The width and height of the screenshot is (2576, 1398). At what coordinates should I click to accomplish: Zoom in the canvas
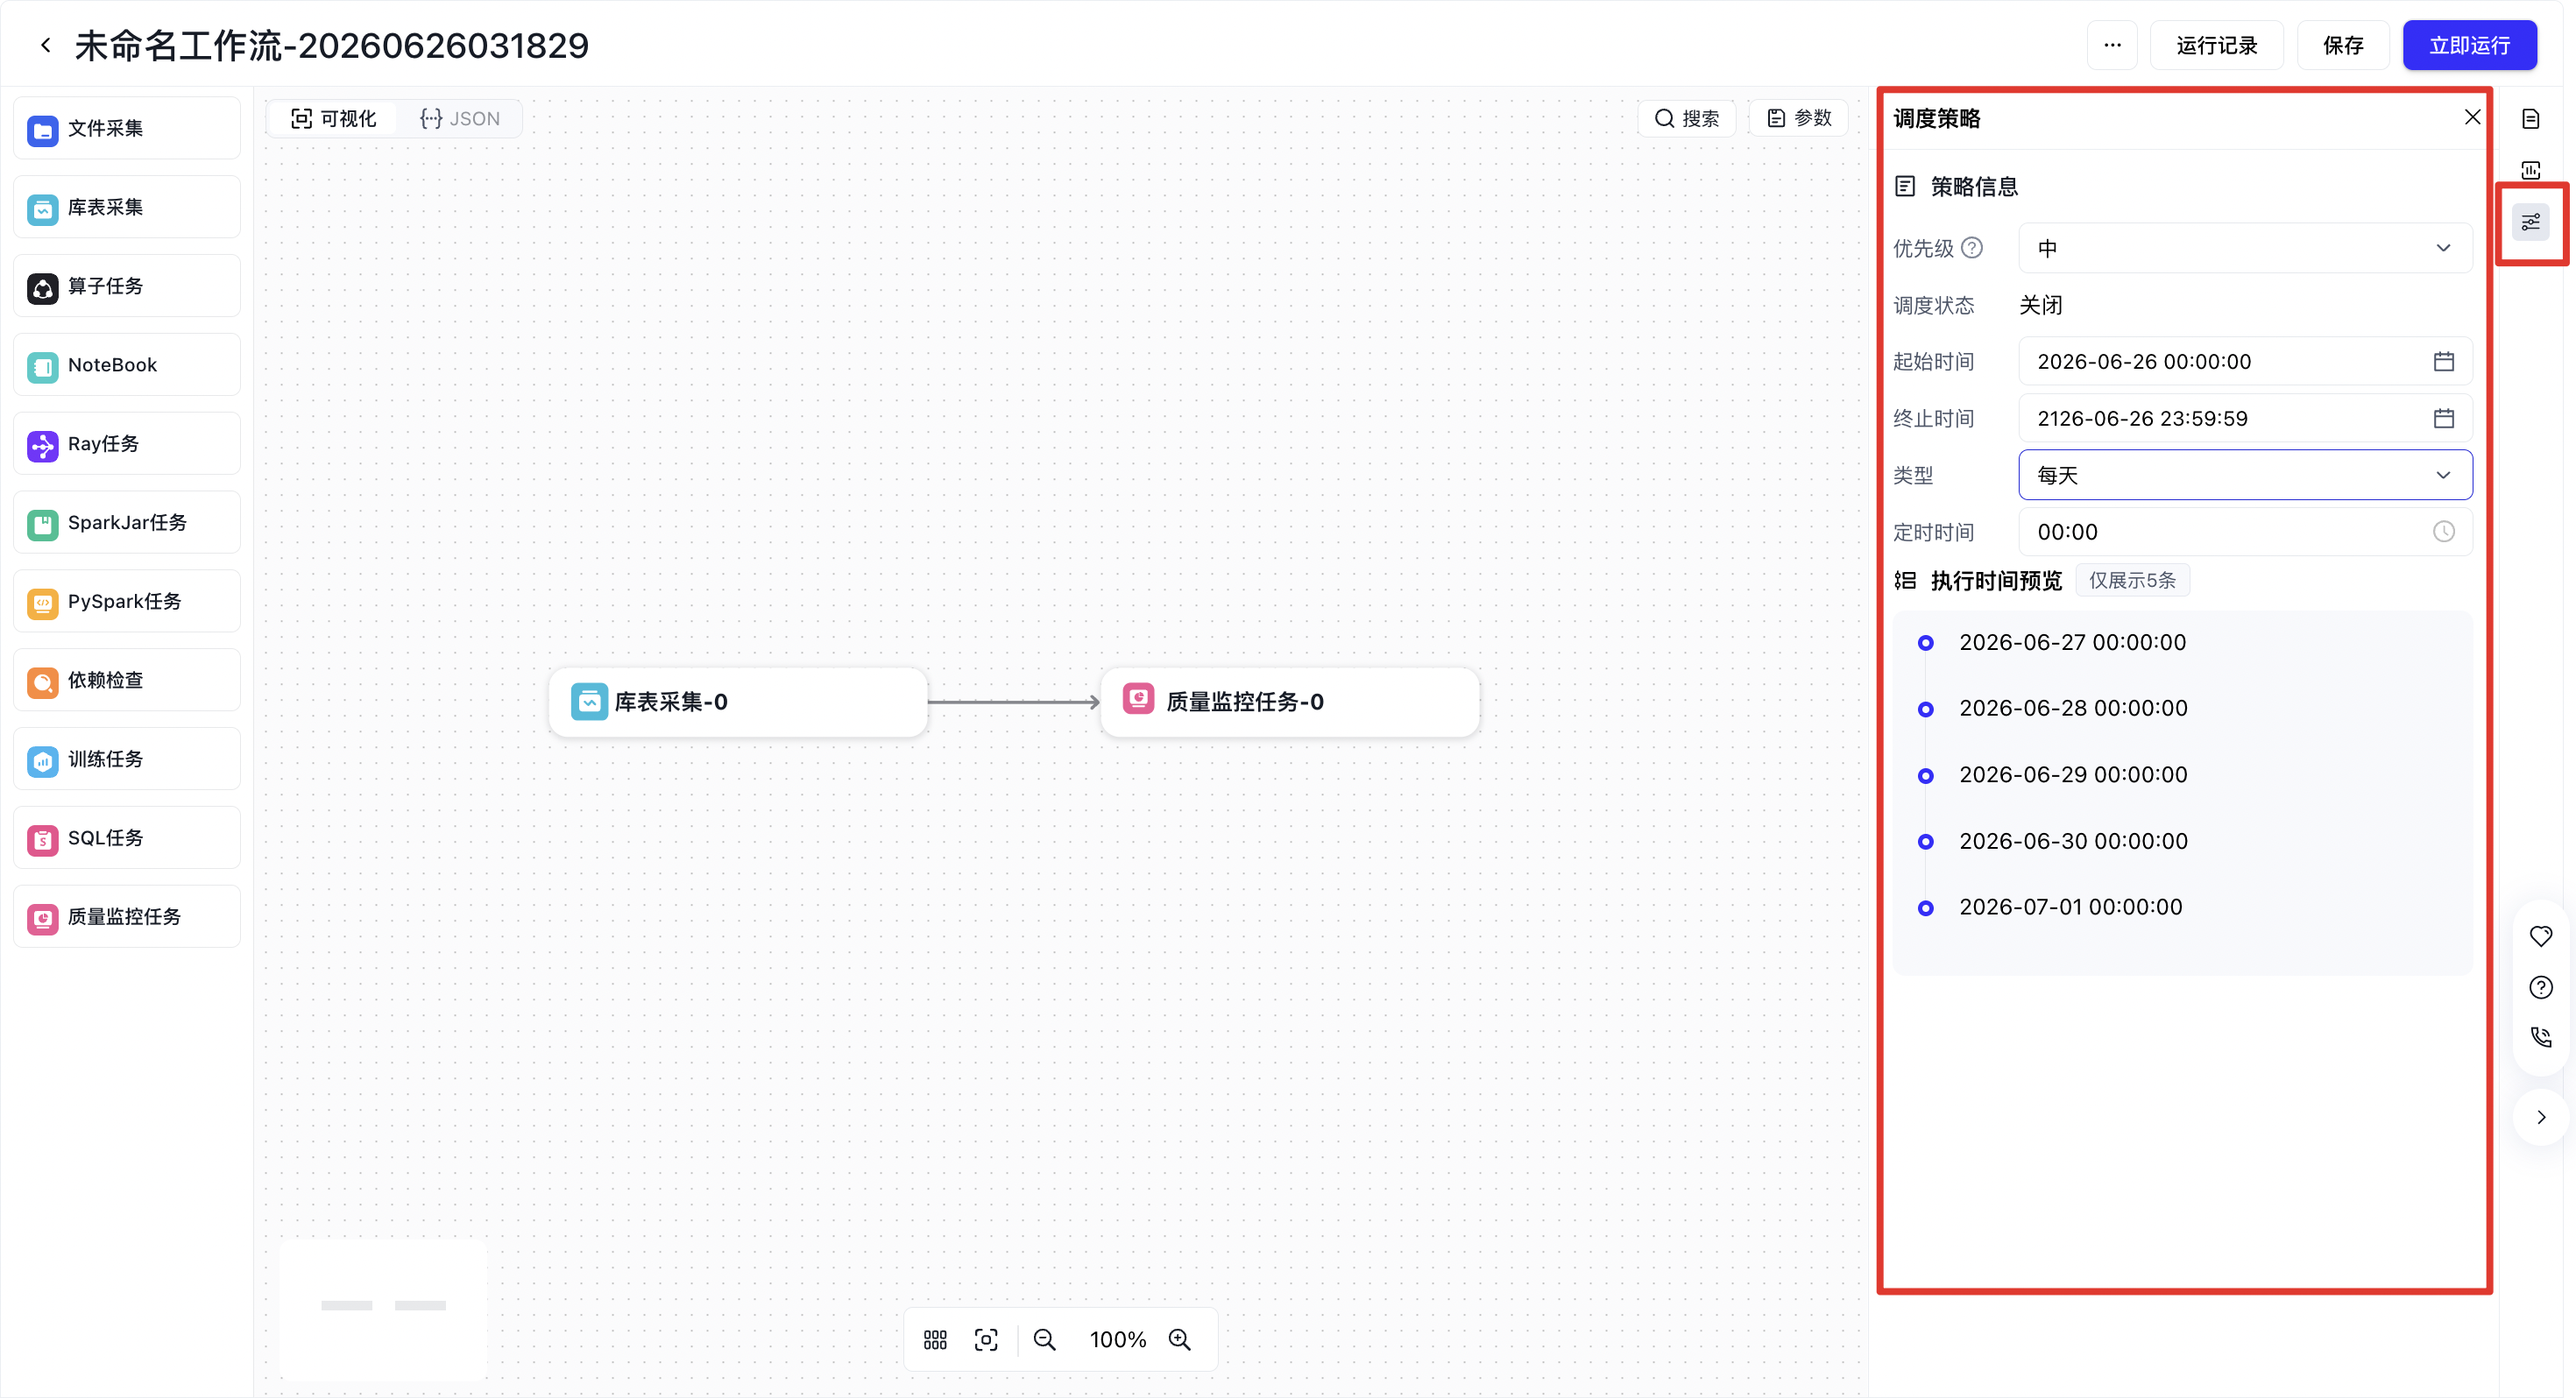[1180, 1340]
